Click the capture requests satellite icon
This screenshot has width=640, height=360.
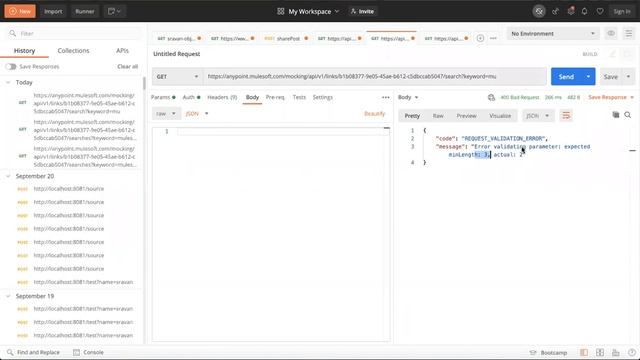(x=555, y=11)
